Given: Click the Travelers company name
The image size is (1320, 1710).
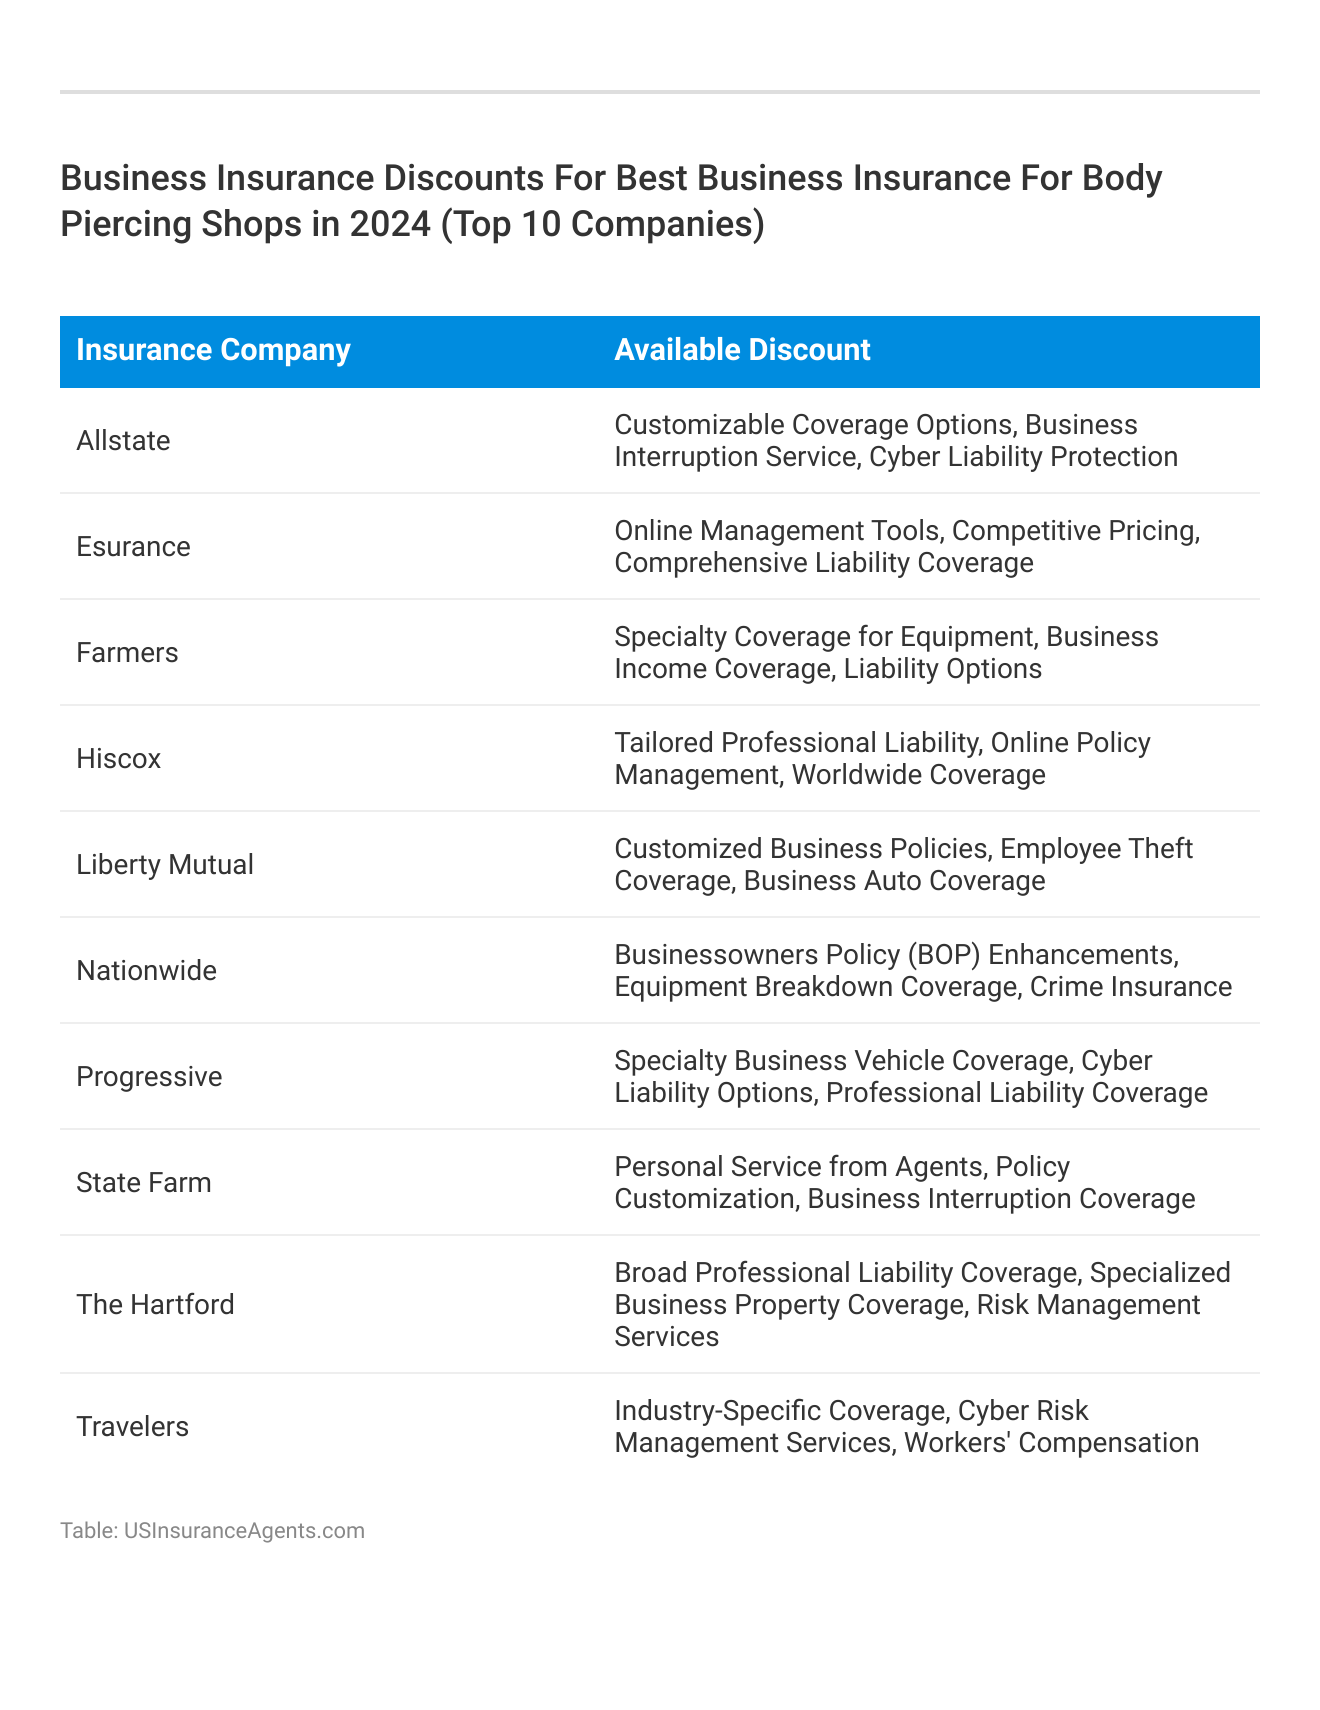Looking at the screenshot, I should 132,1427.
